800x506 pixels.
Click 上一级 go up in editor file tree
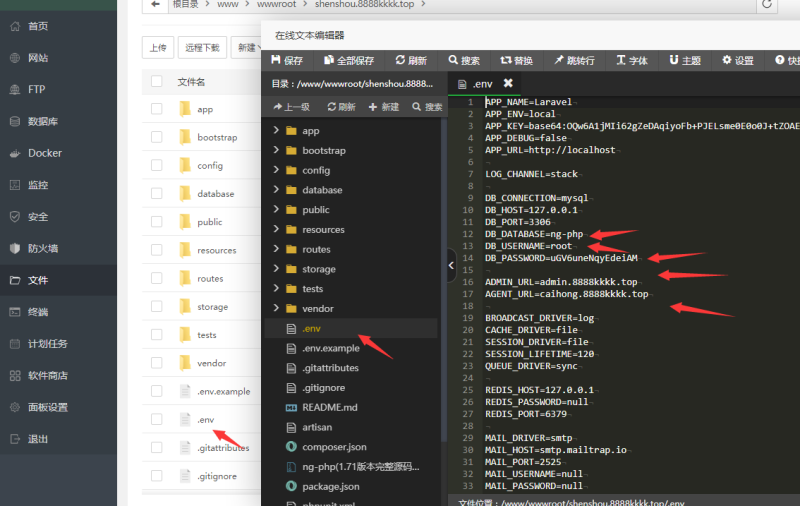pos(292,107)
